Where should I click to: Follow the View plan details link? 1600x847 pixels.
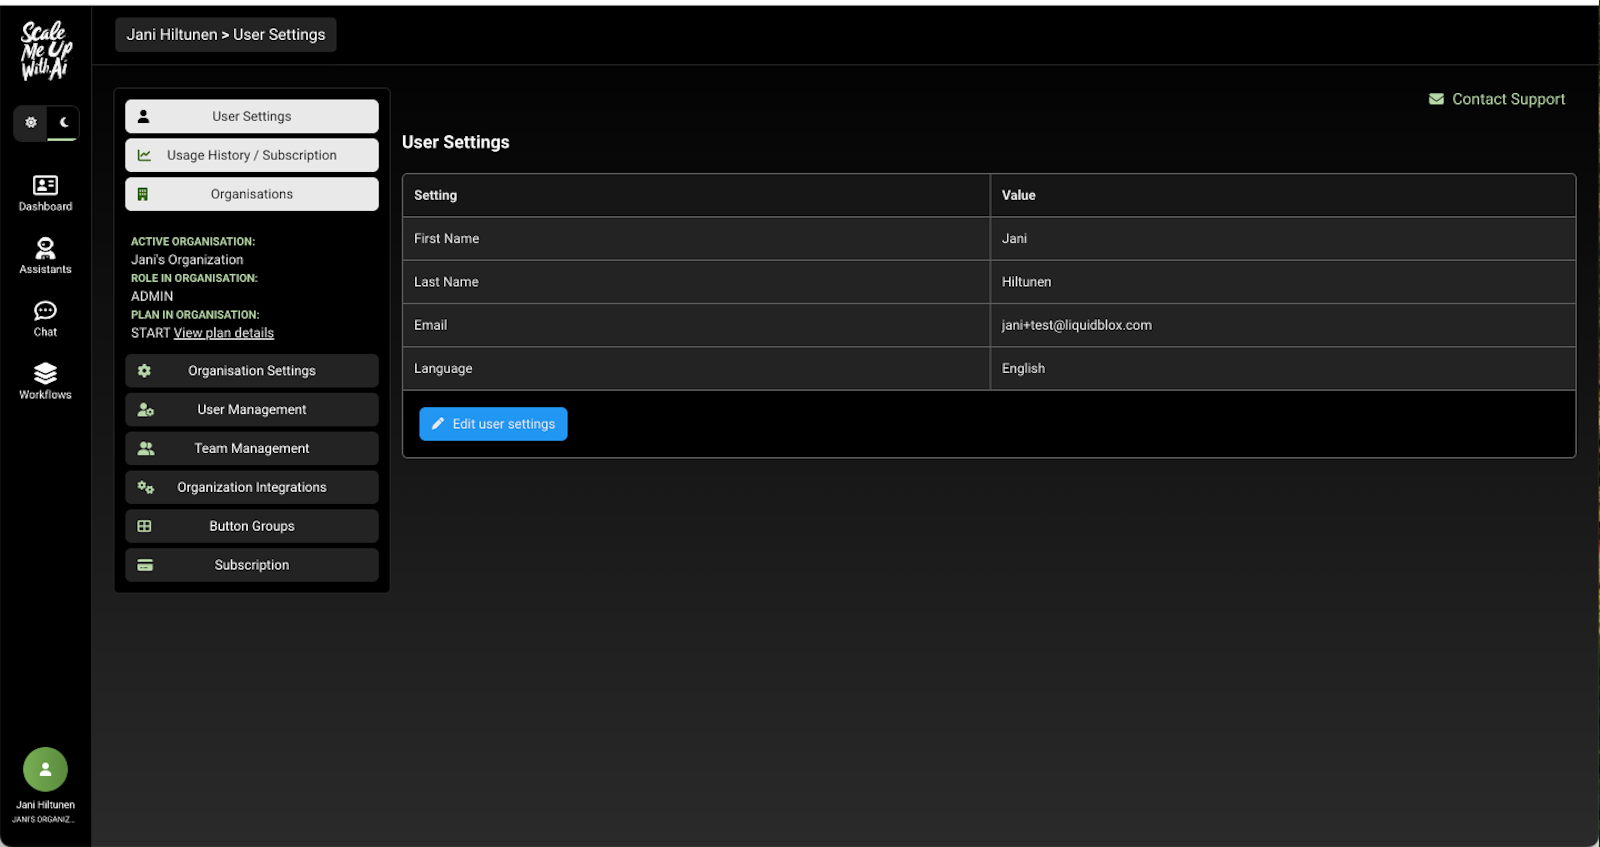[x=224, y=333]
